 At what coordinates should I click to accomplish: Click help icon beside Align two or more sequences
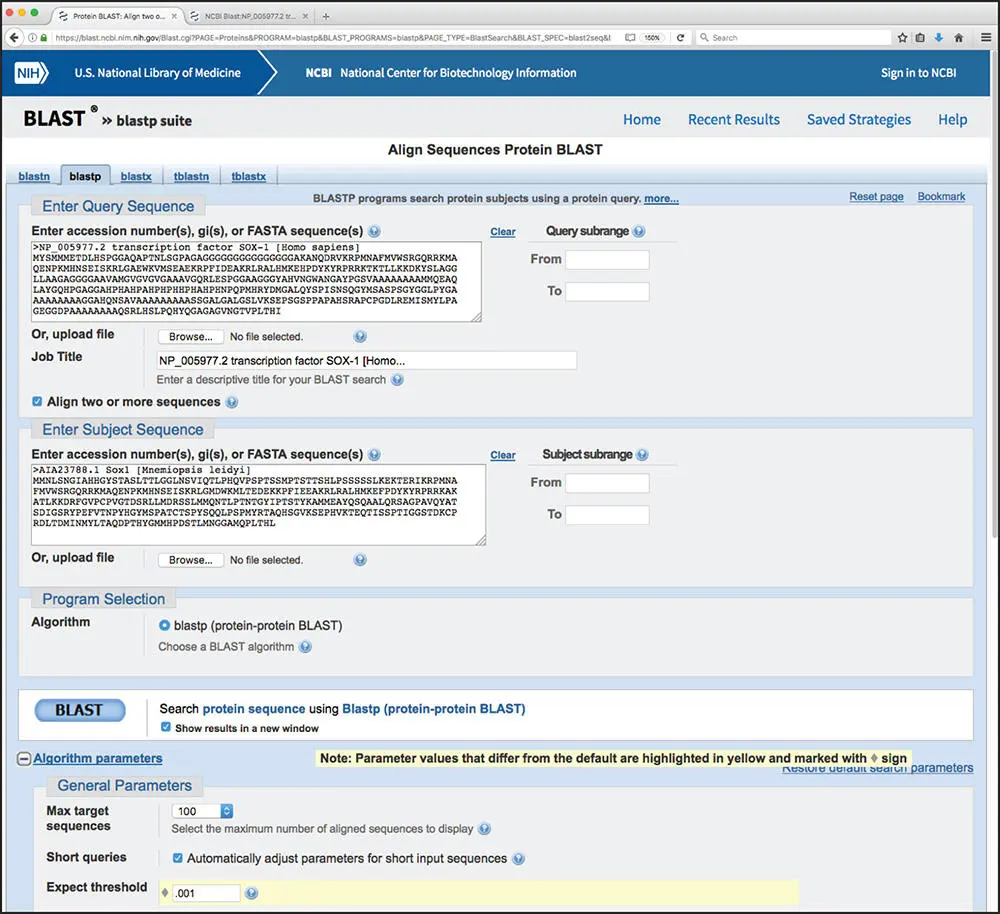232,402
